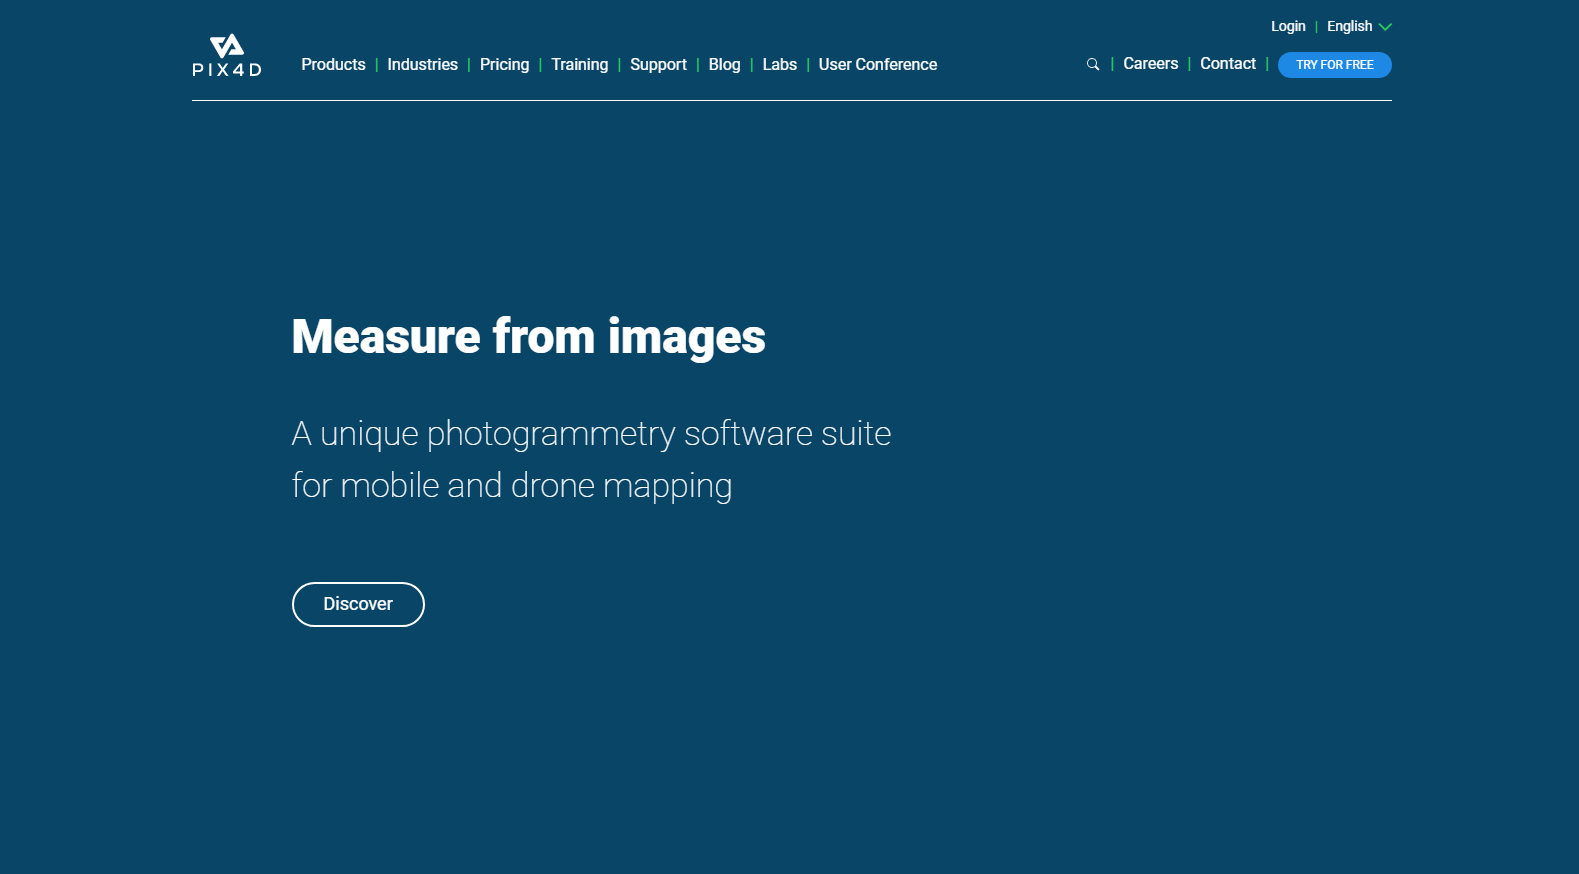Go to the Pricing page
Viewport: 1579px width, 874px height.
[x=504, y=64]
